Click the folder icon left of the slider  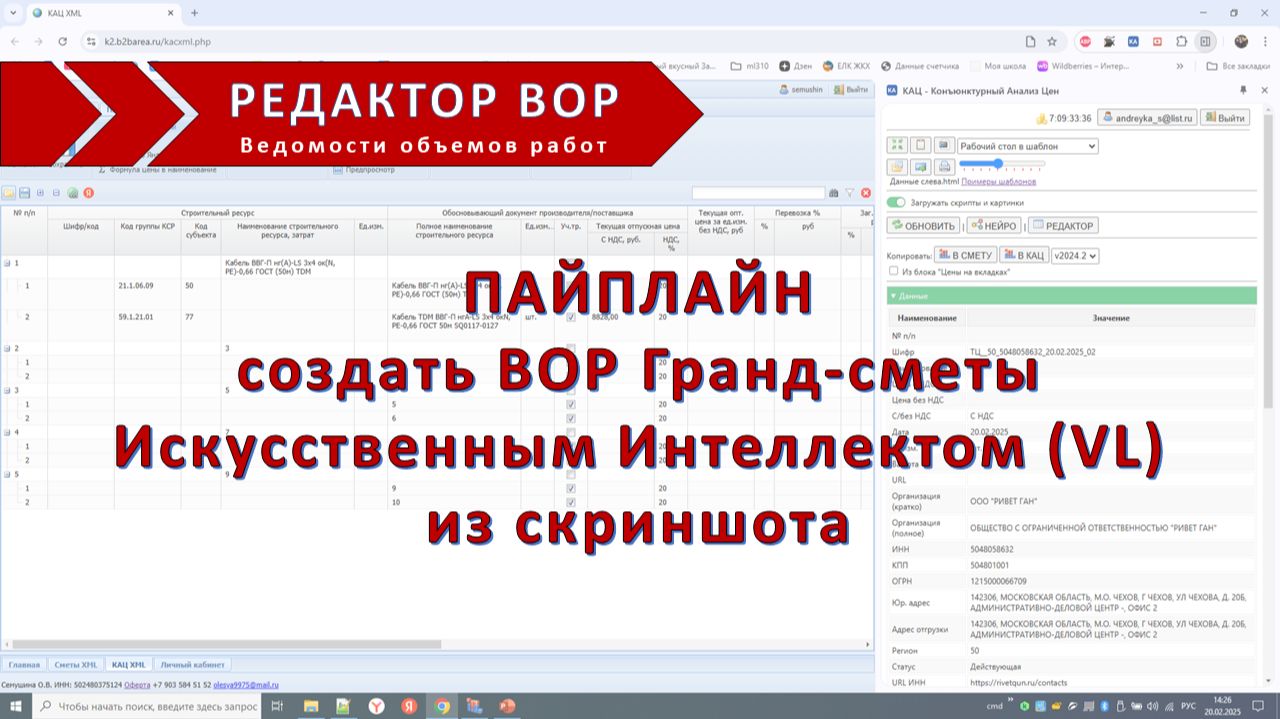[898, 167]
